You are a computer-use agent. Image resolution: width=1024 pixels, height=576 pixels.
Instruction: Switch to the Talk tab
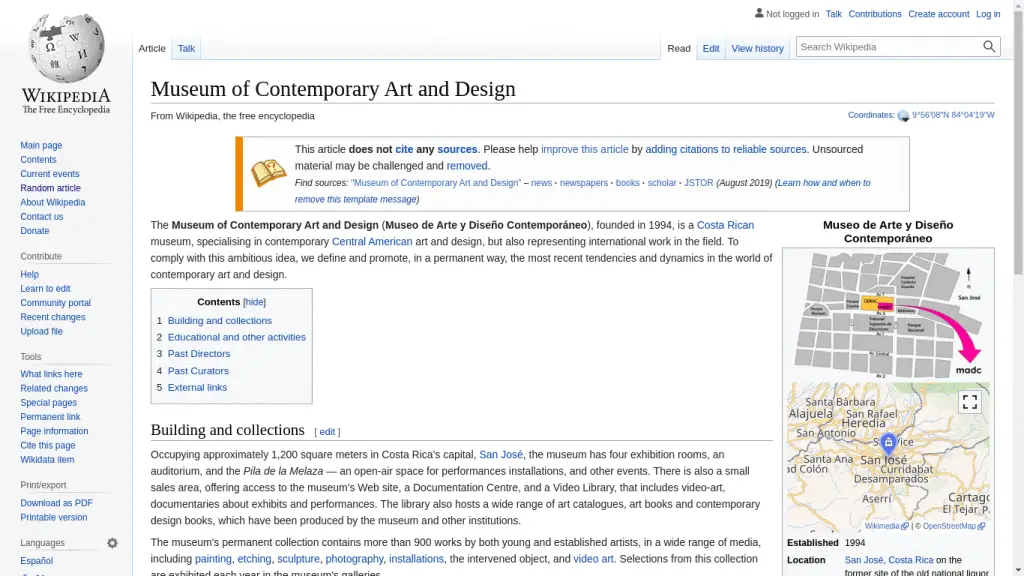coord(186,48)
